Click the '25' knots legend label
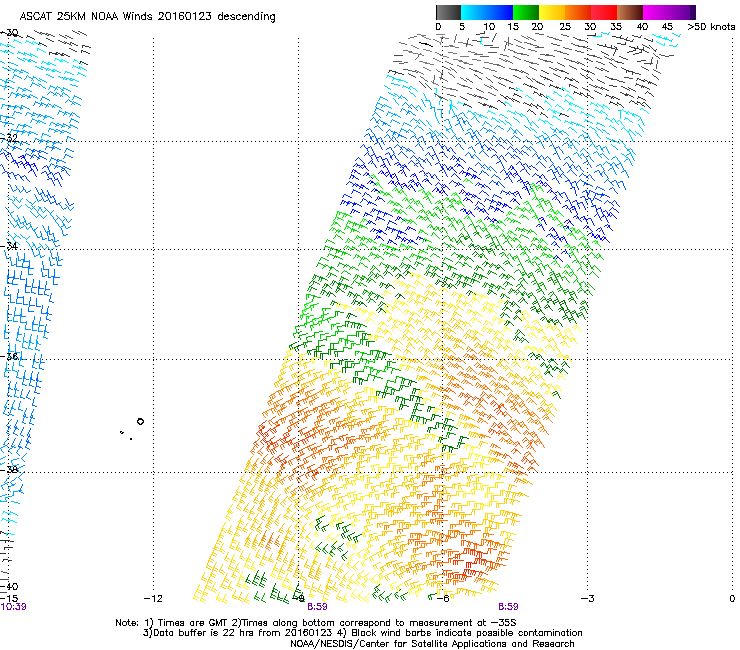The width and height of the screenshot is (740, 650). tap(565, 27)
